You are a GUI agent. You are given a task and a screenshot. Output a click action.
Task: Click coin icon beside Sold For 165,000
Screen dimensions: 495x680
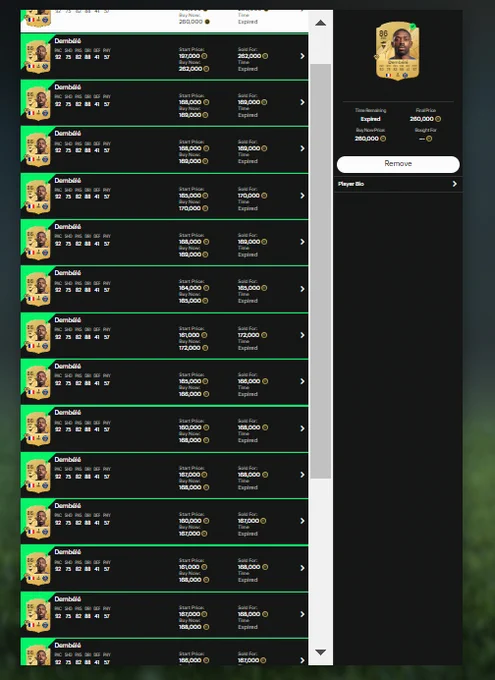pyautogui.click(x=264, y=288)
